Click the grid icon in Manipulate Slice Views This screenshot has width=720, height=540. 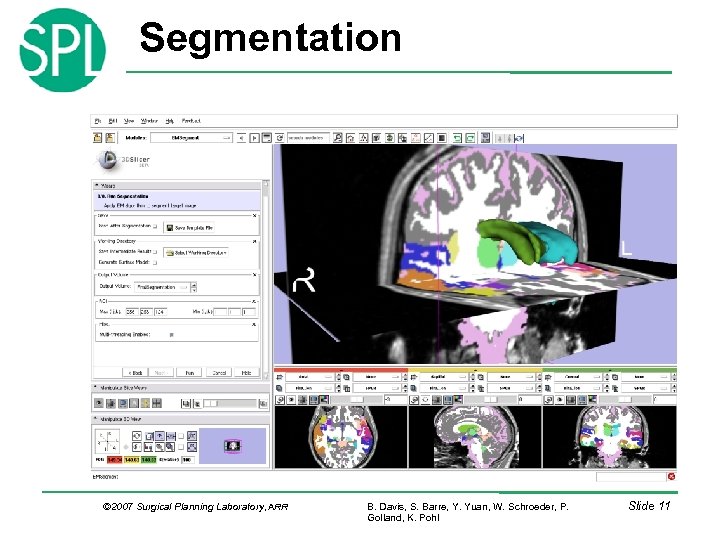pyautogui.click(x=157, y=403)
